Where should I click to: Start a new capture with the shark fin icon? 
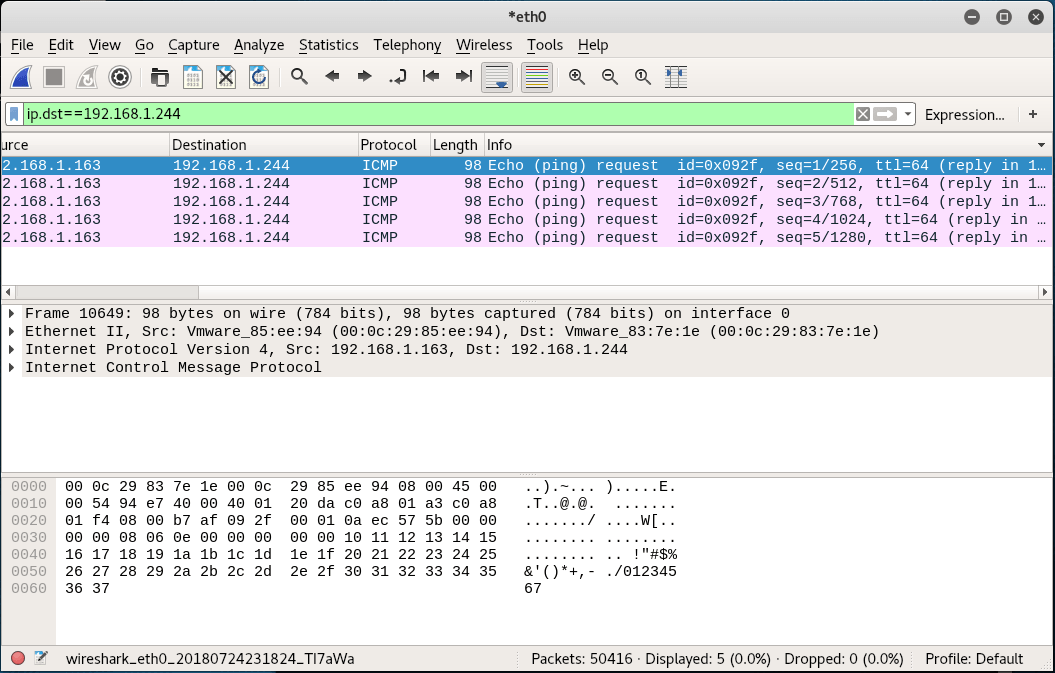20,77
